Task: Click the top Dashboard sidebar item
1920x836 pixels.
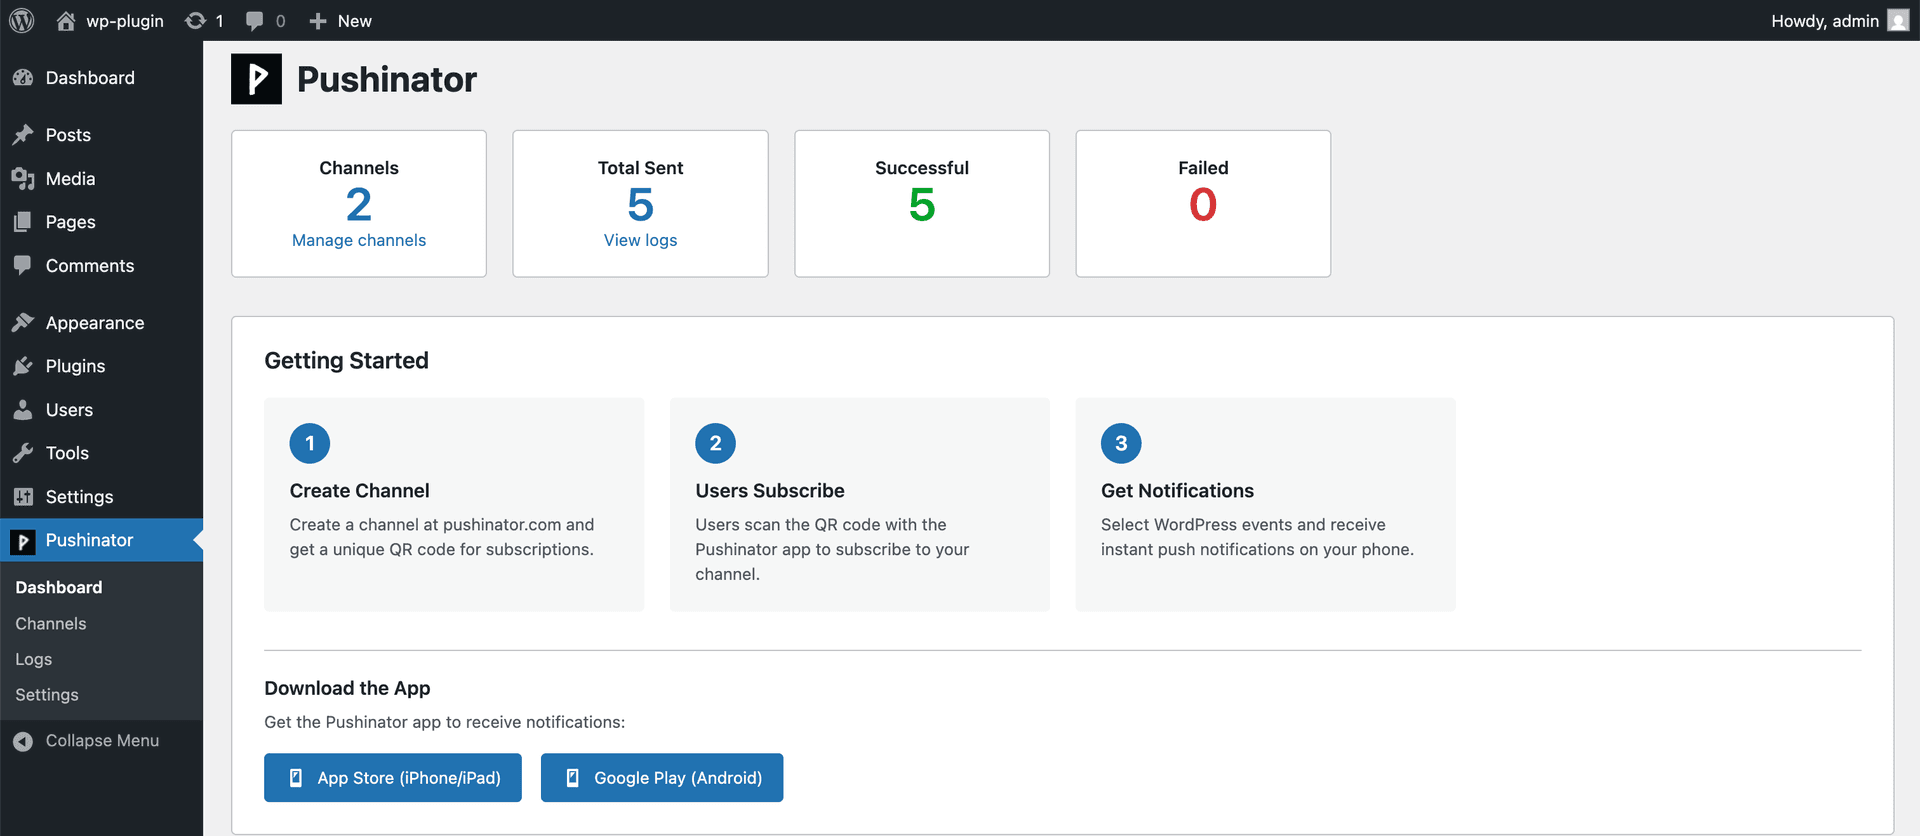Action: [x=101, y=77]
